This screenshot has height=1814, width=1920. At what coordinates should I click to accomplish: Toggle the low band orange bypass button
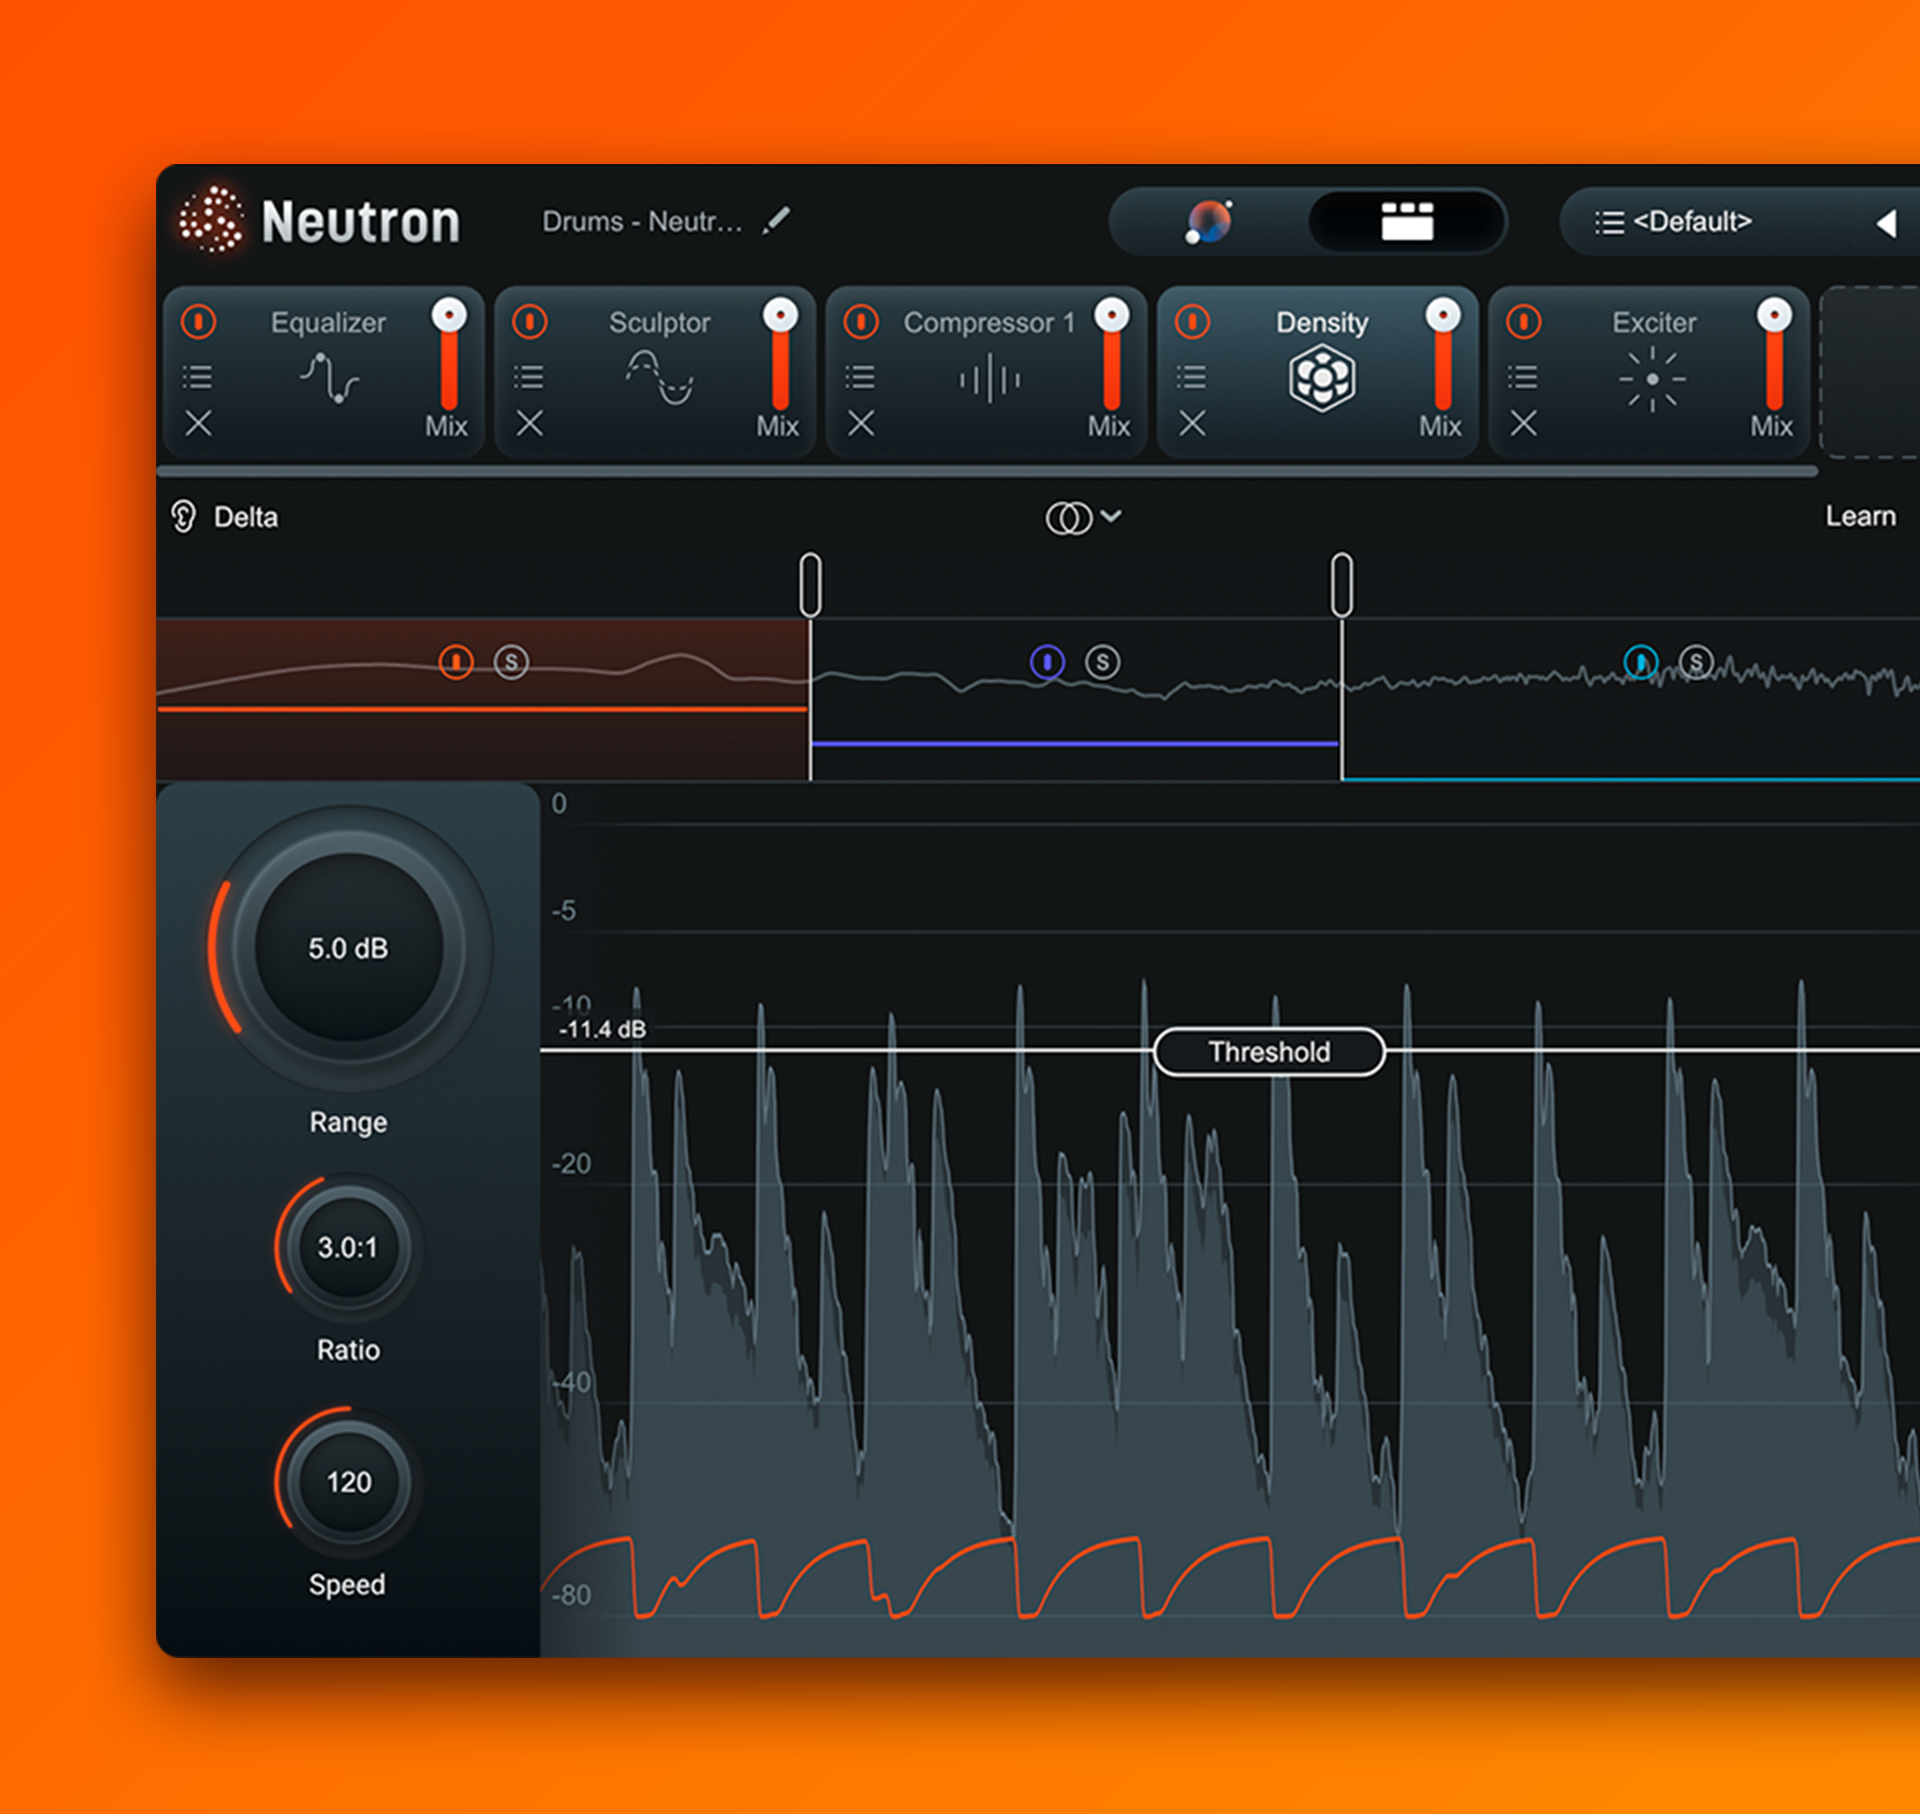pyautogui.click(x=456, y=662)
